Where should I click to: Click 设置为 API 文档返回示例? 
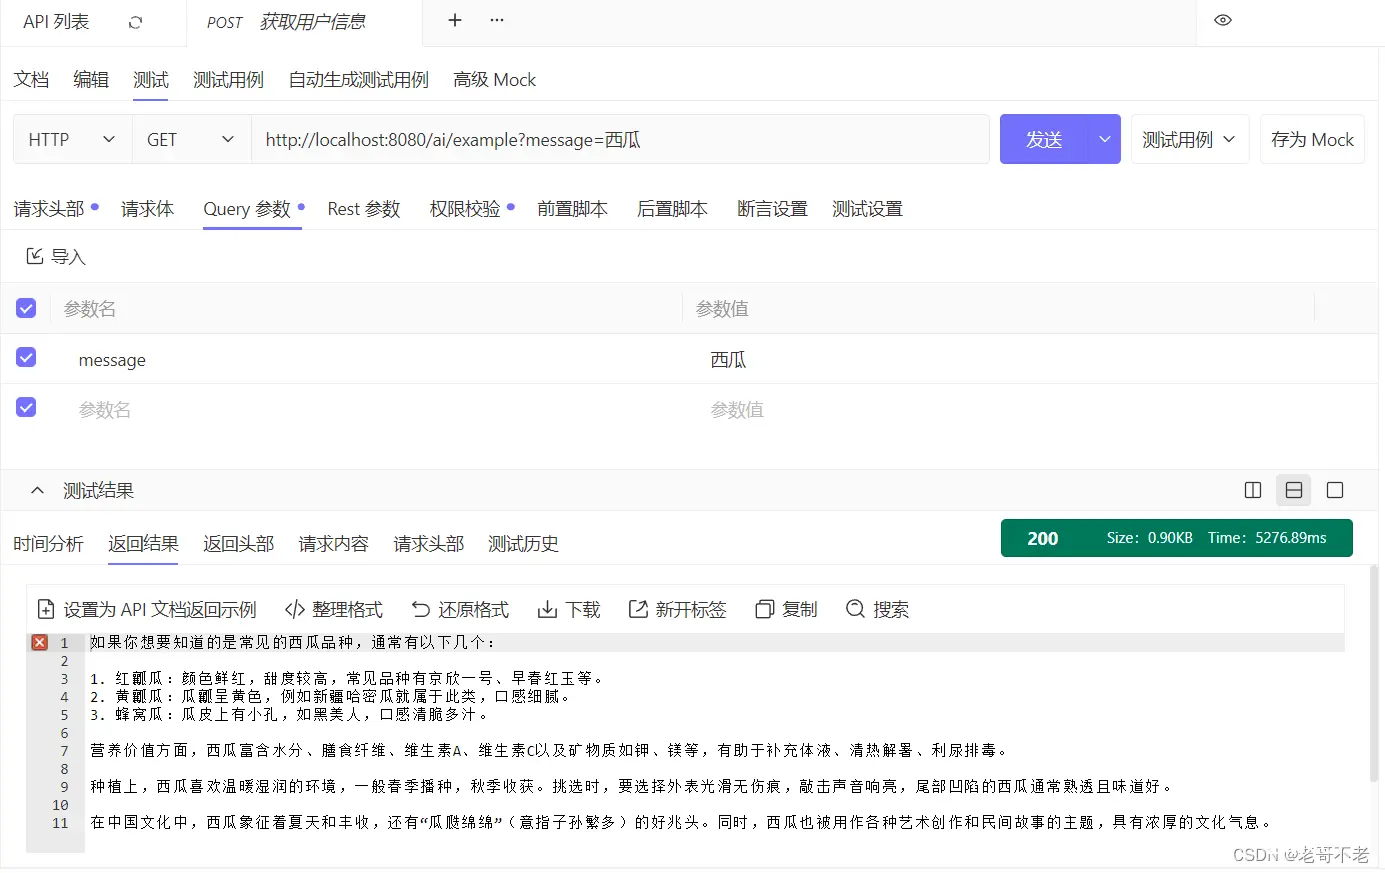147,610
